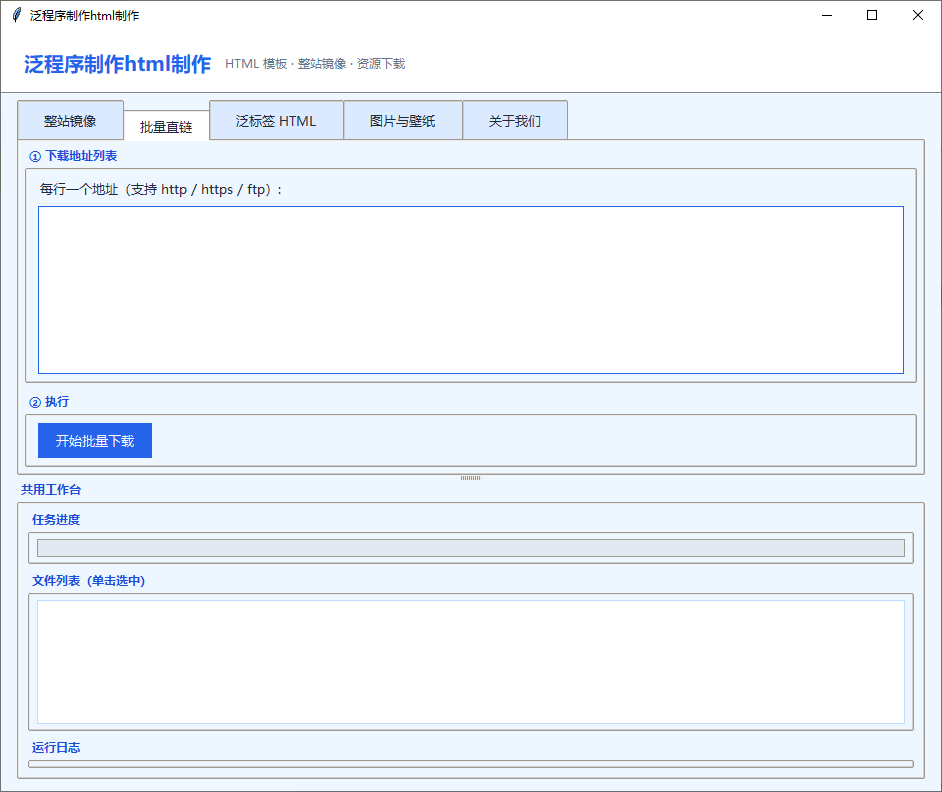Click the ② 执行 section label
This screenshot has height=792, width=942.
coord(49,402)
